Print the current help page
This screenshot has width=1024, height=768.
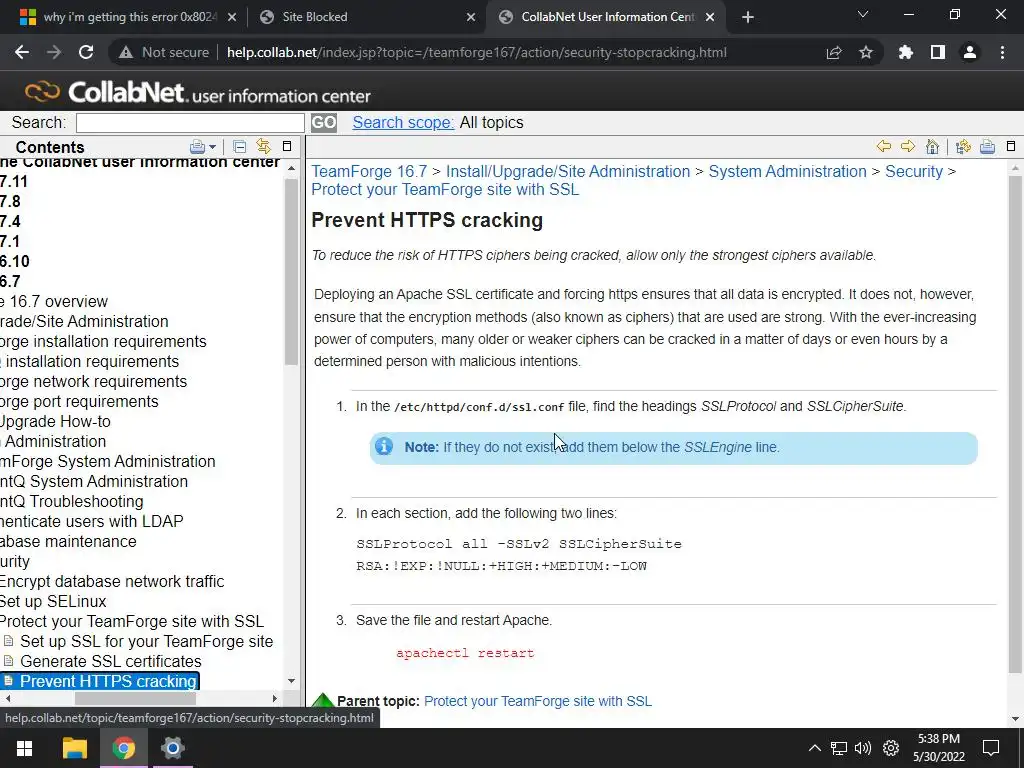pyautogui.click(x=987, y=146)
